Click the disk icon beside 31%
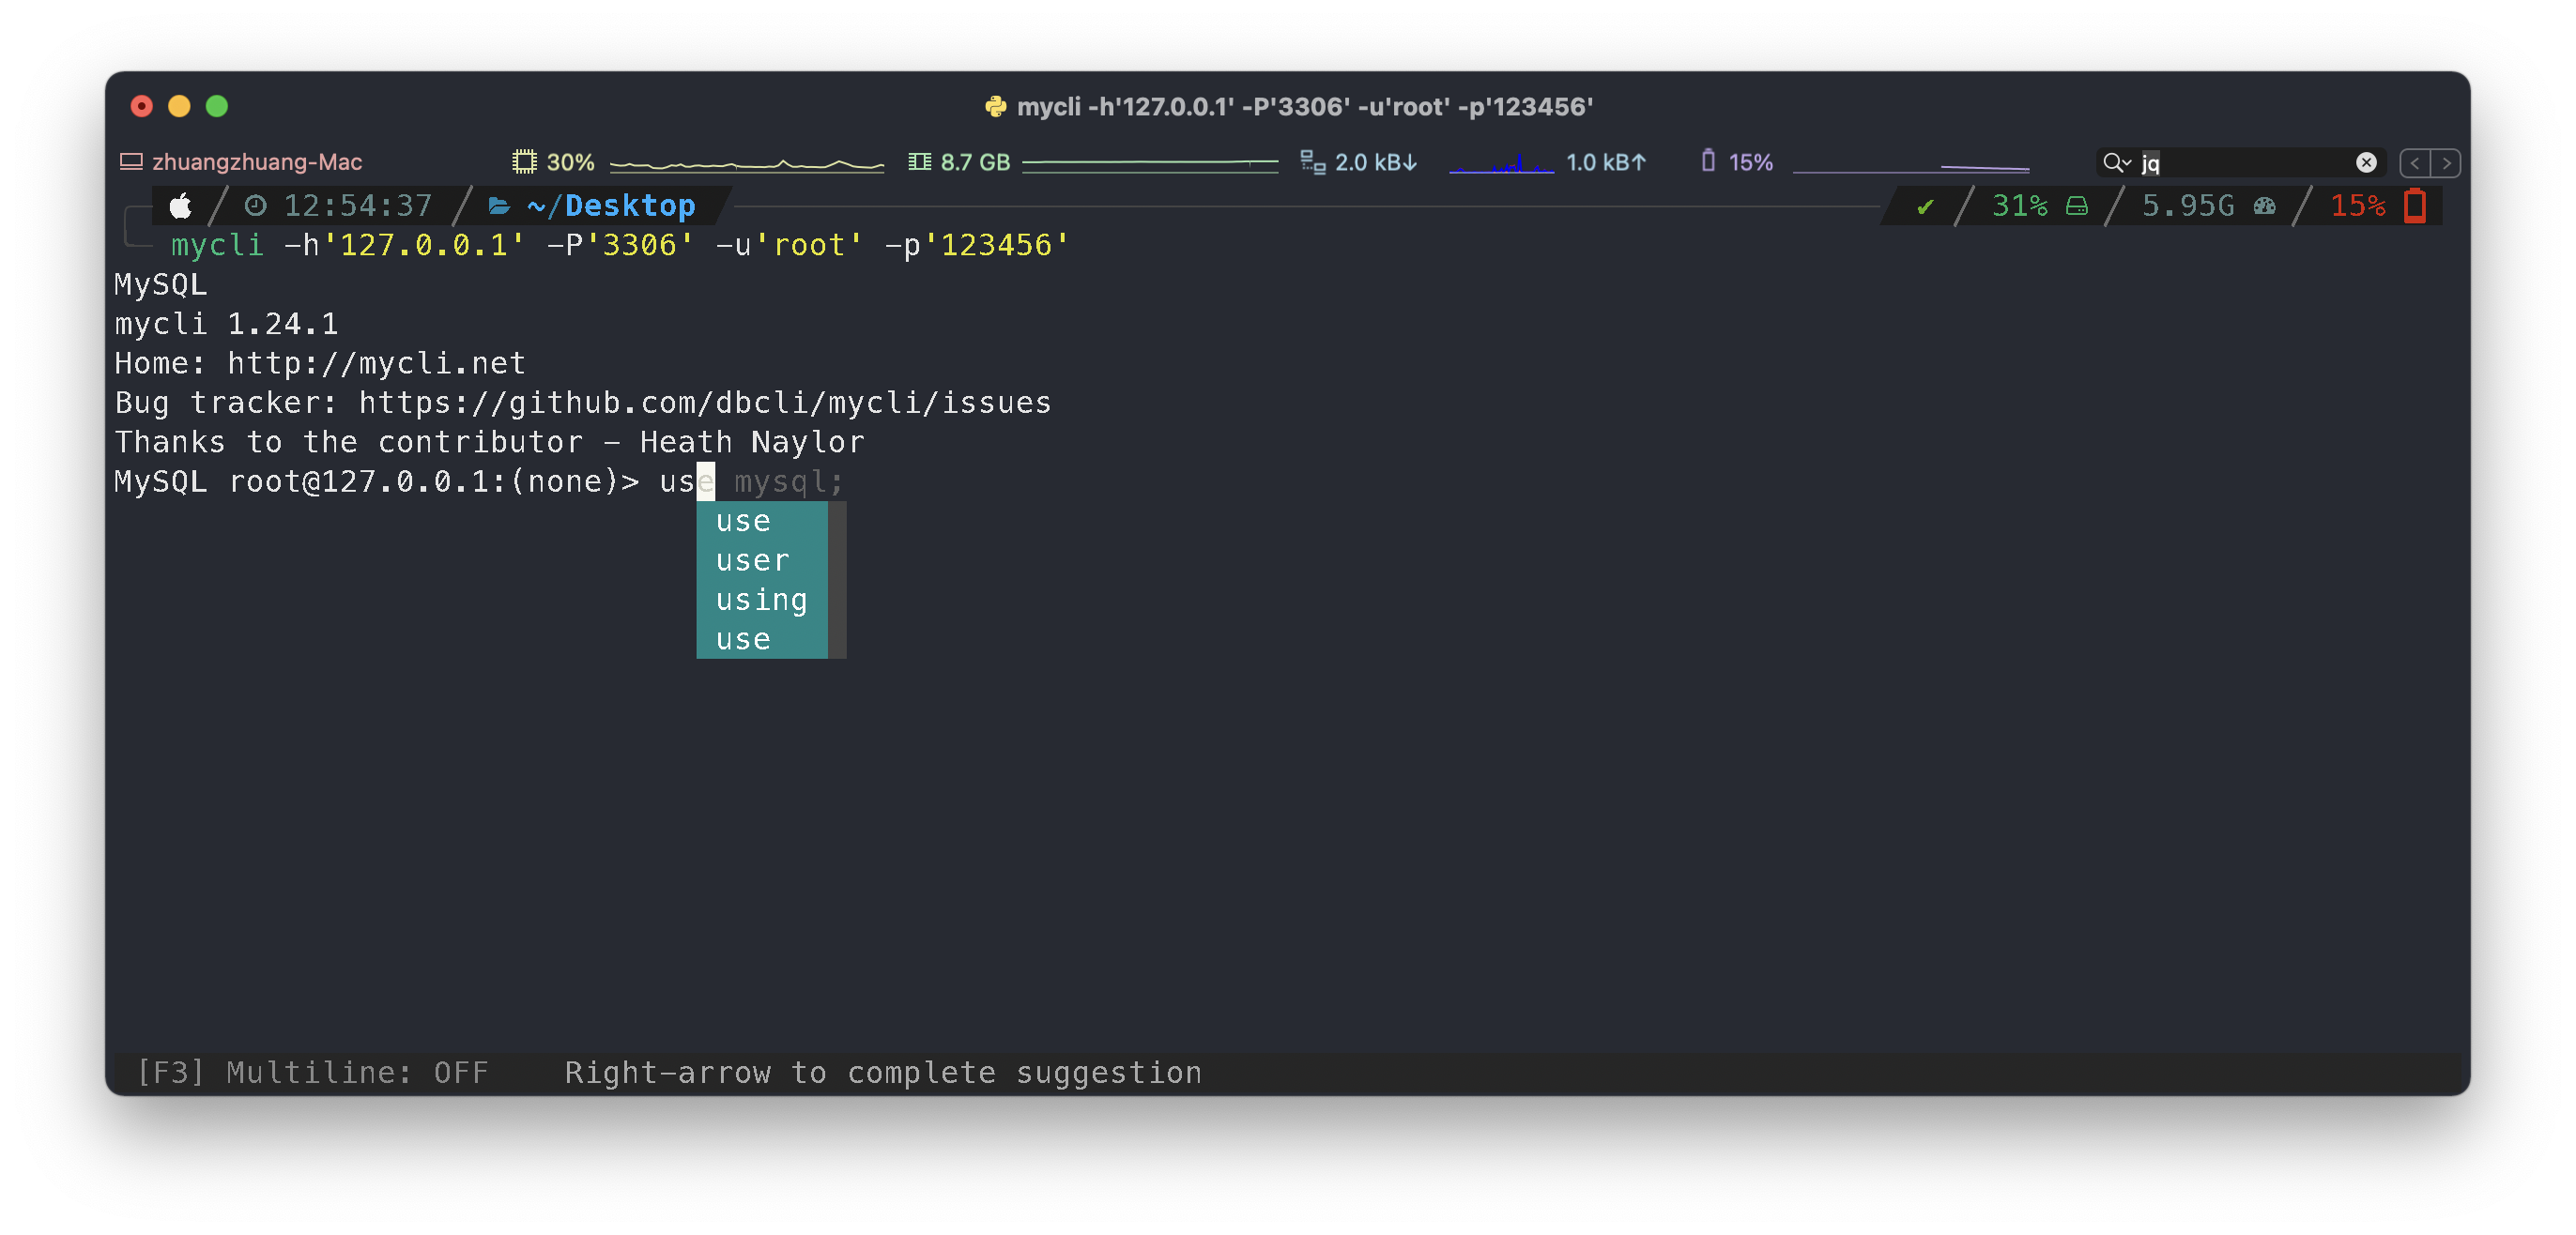Viewport: 2576px width, 1235px height. click(2077, 206)
